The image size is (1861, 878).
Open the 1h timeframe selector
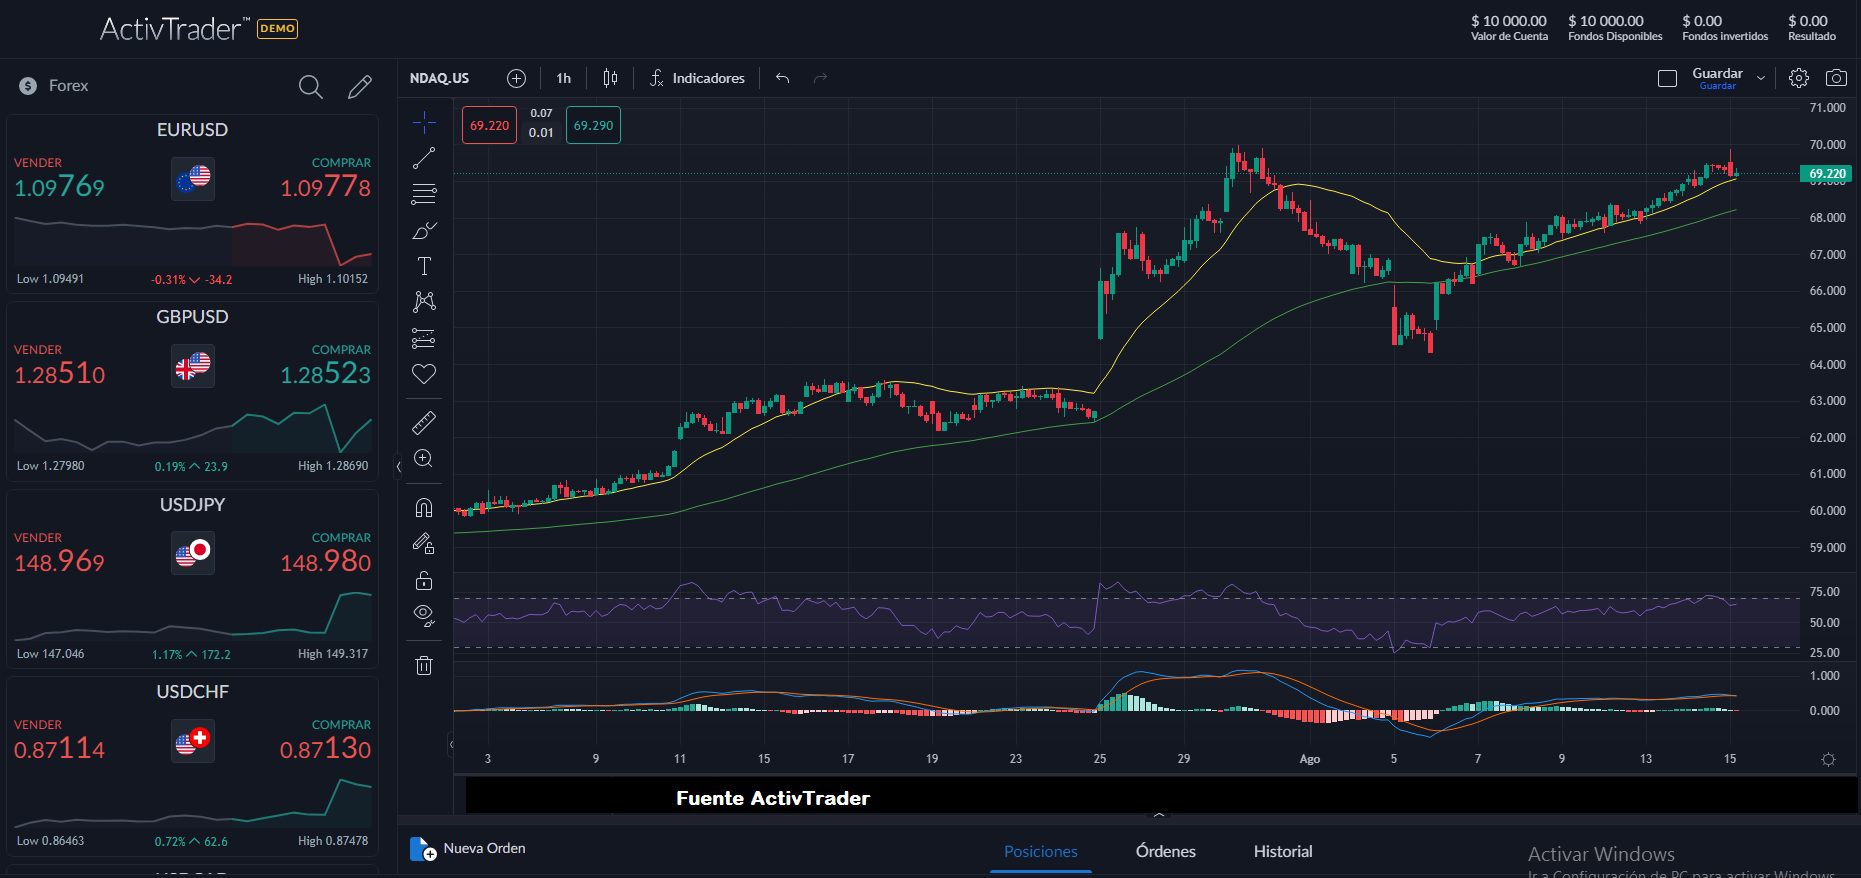coord(564,78)
